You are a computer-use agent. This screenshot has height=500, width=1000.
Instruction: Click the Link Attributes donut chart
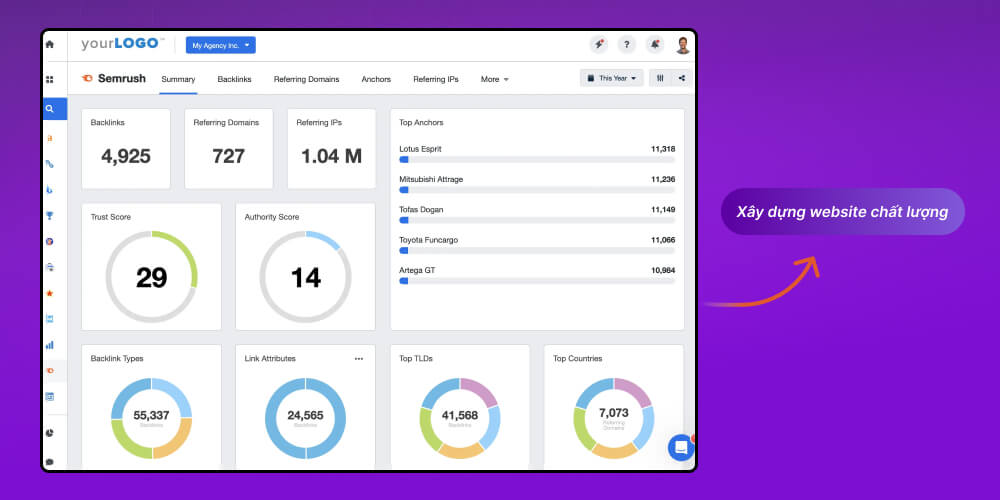pos(305,418)
